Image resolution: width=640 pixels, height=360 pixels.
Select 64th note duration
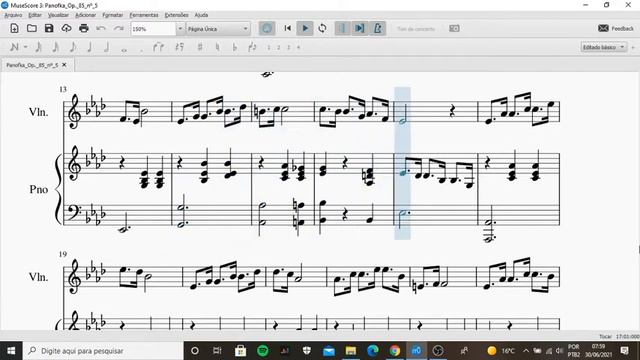(x=38, y=47)
